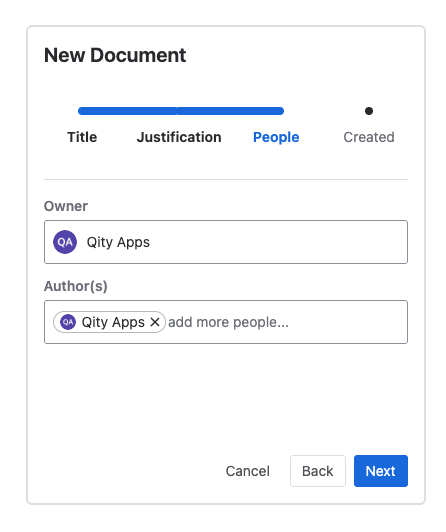Open the Owner selection field
Viewport: 446px width, 532px height.
coord(226,242)
